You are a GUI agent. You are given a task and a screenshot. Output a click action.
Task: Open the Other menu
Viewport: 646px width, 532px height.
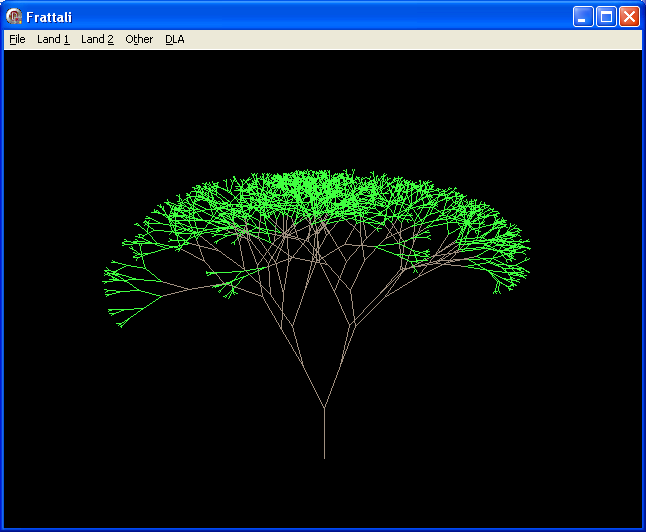139,40
